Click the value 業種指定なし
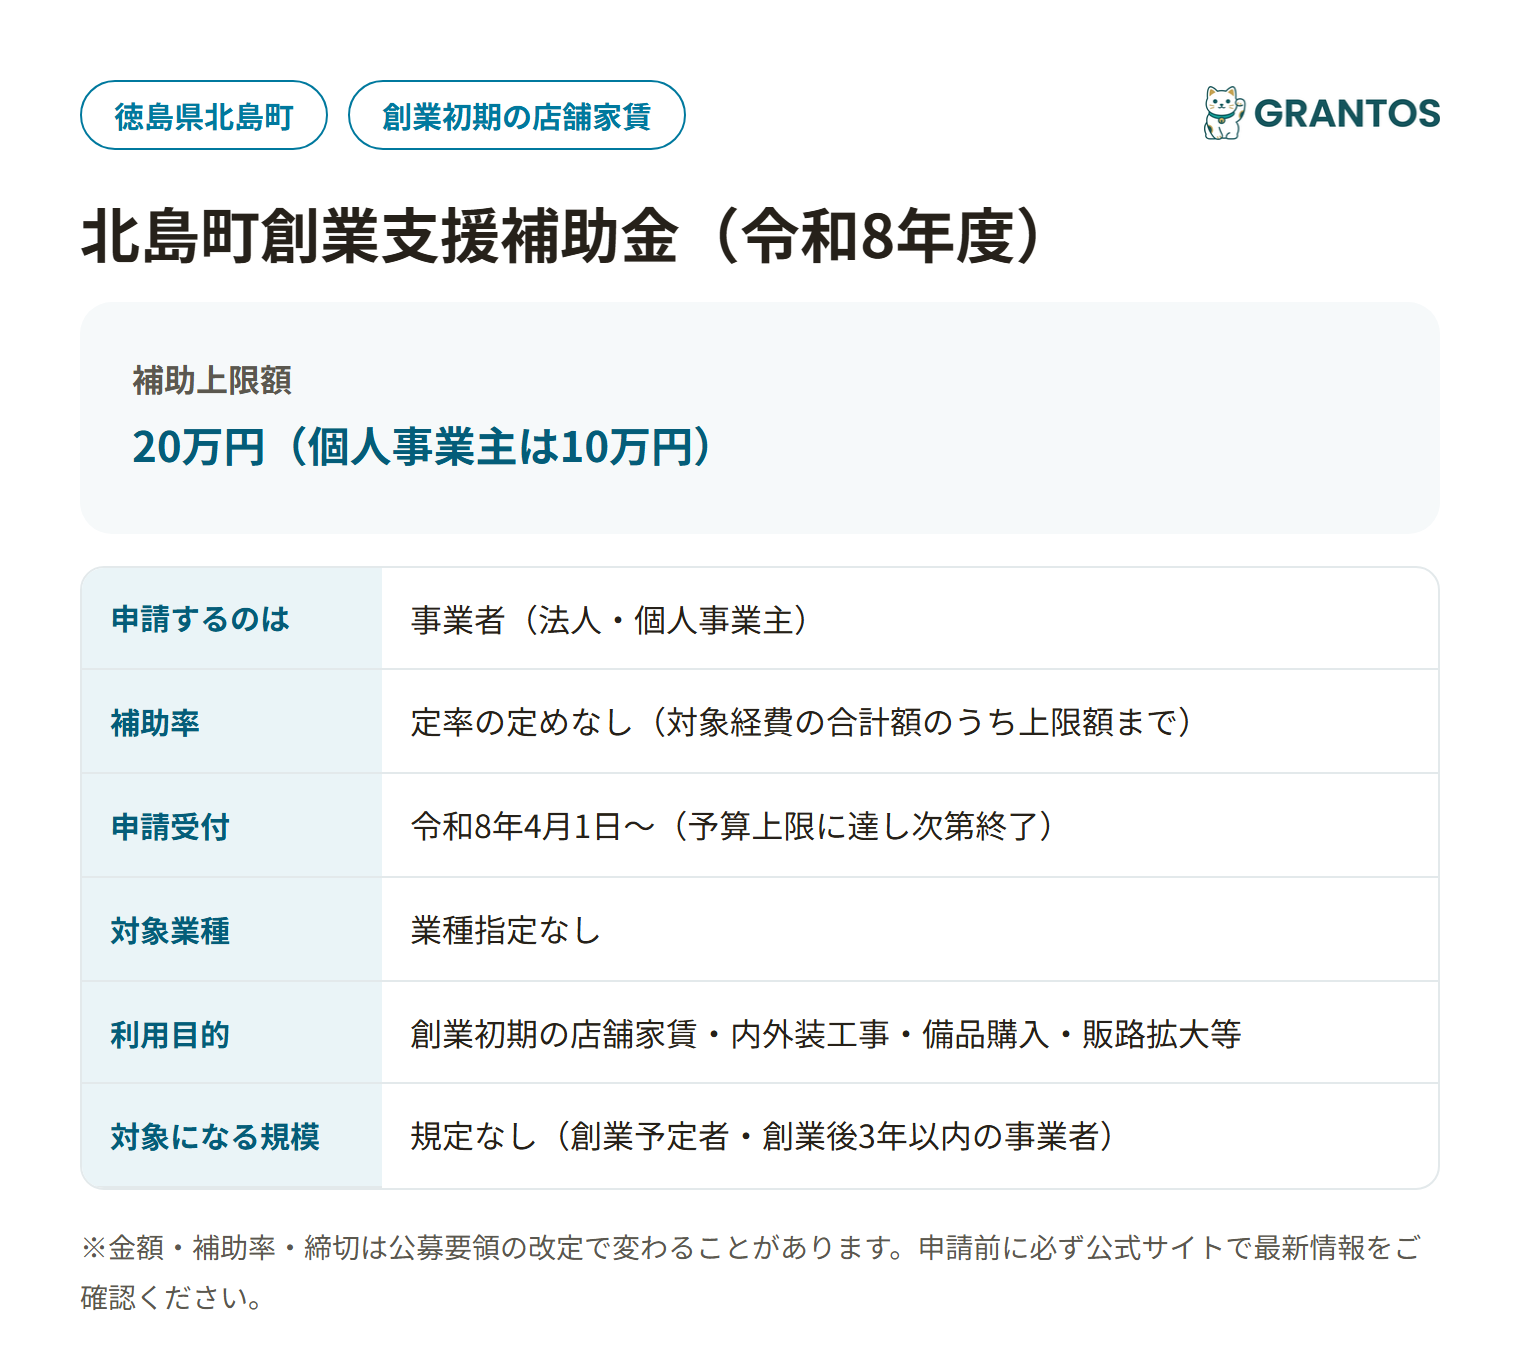 tap(505, 930)
